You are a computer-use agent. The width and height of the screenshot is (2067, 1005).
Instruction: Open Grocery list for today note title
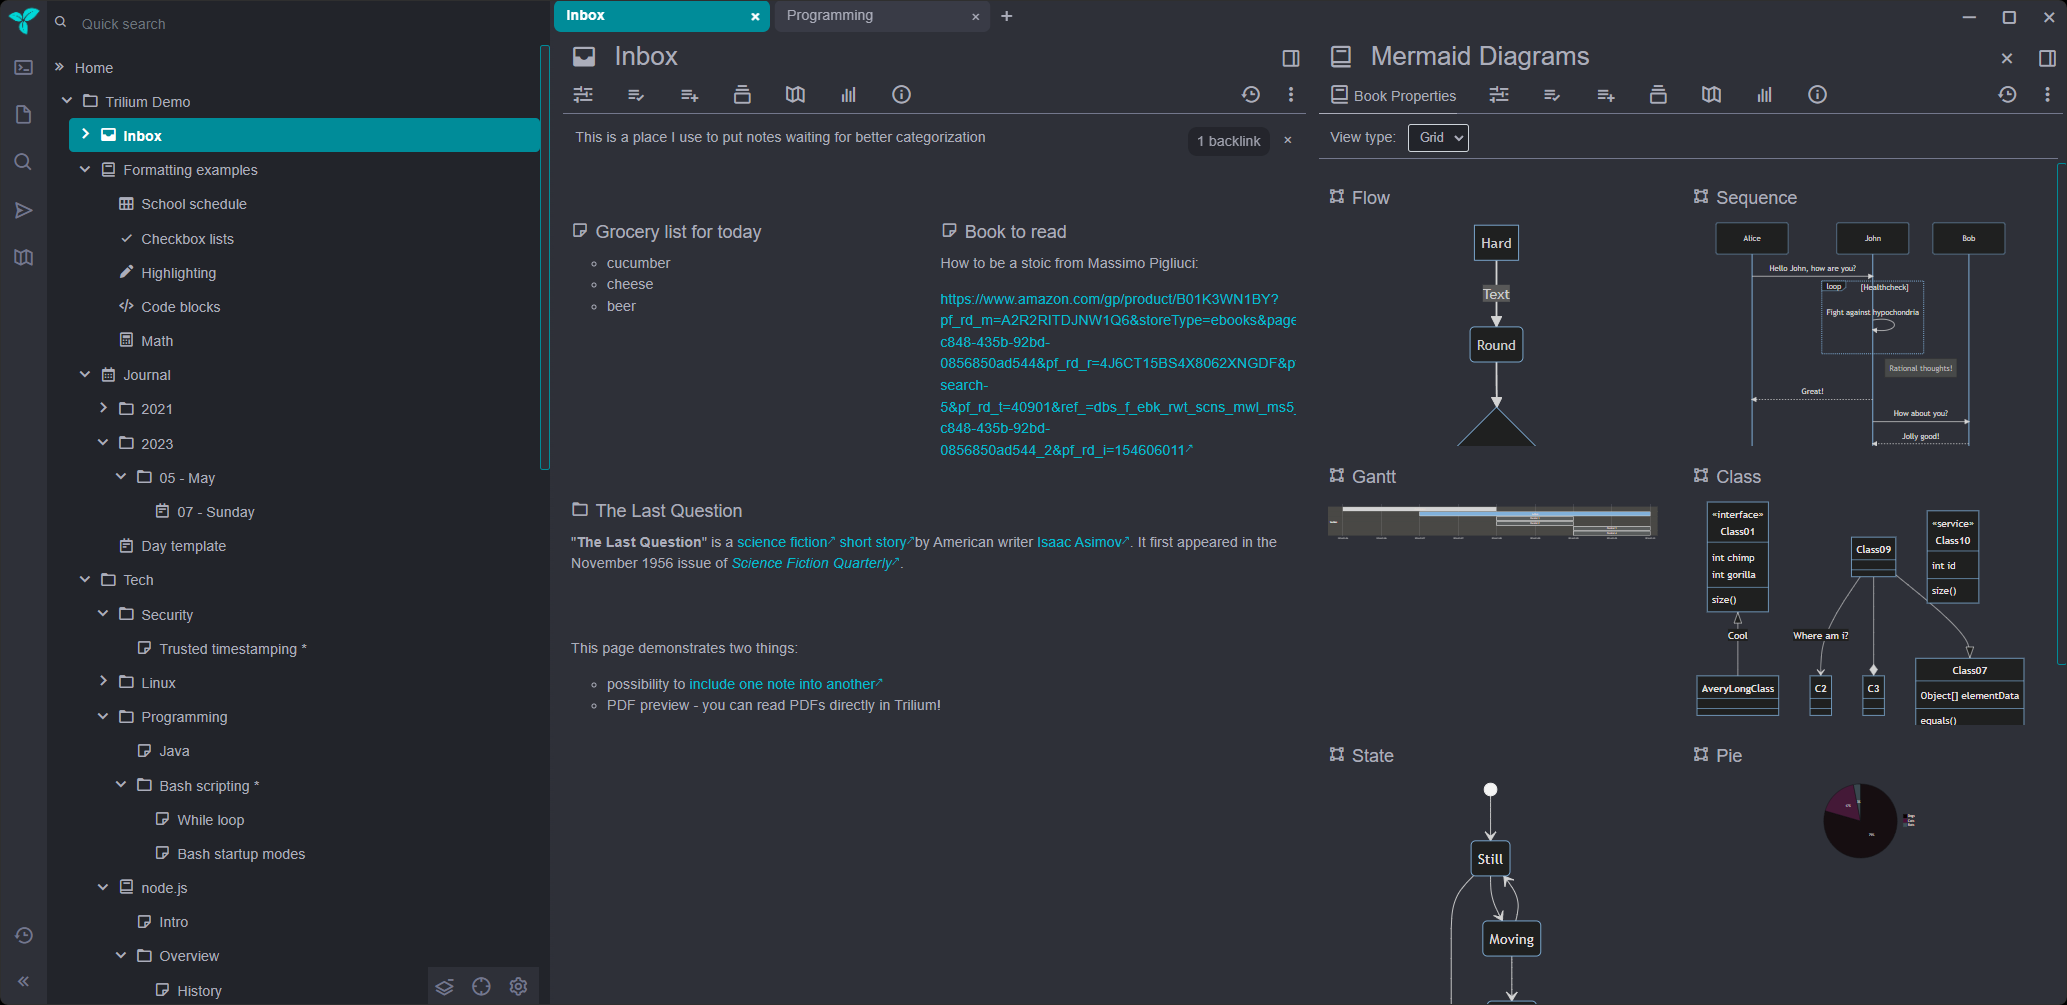tap(678, 232)
